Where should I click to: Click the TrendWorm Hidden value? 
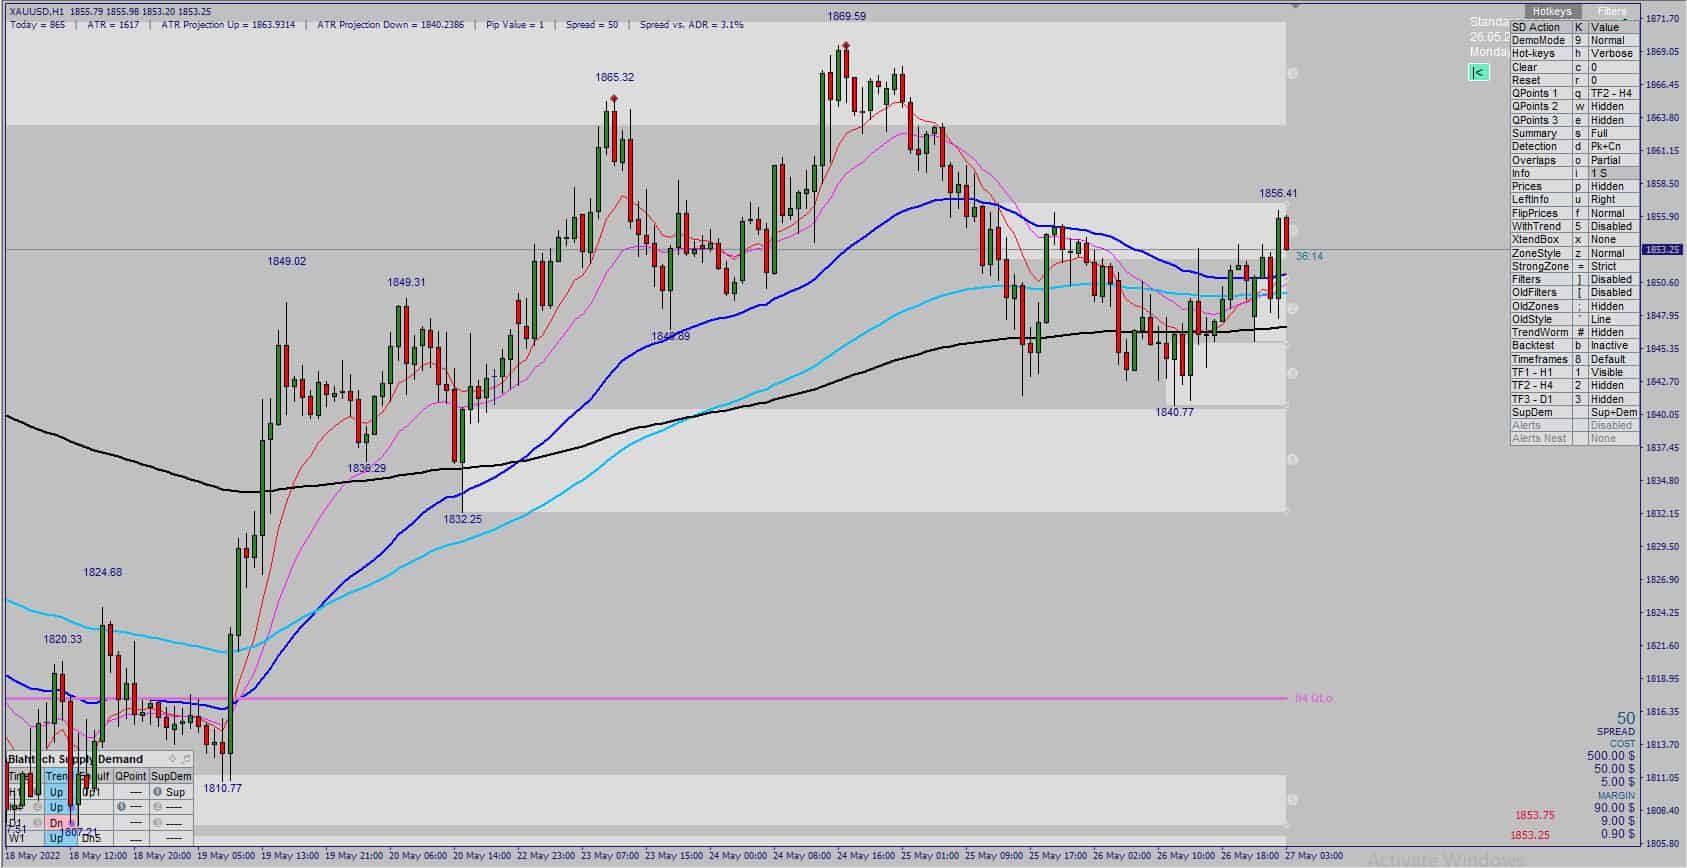point(1613,333)
